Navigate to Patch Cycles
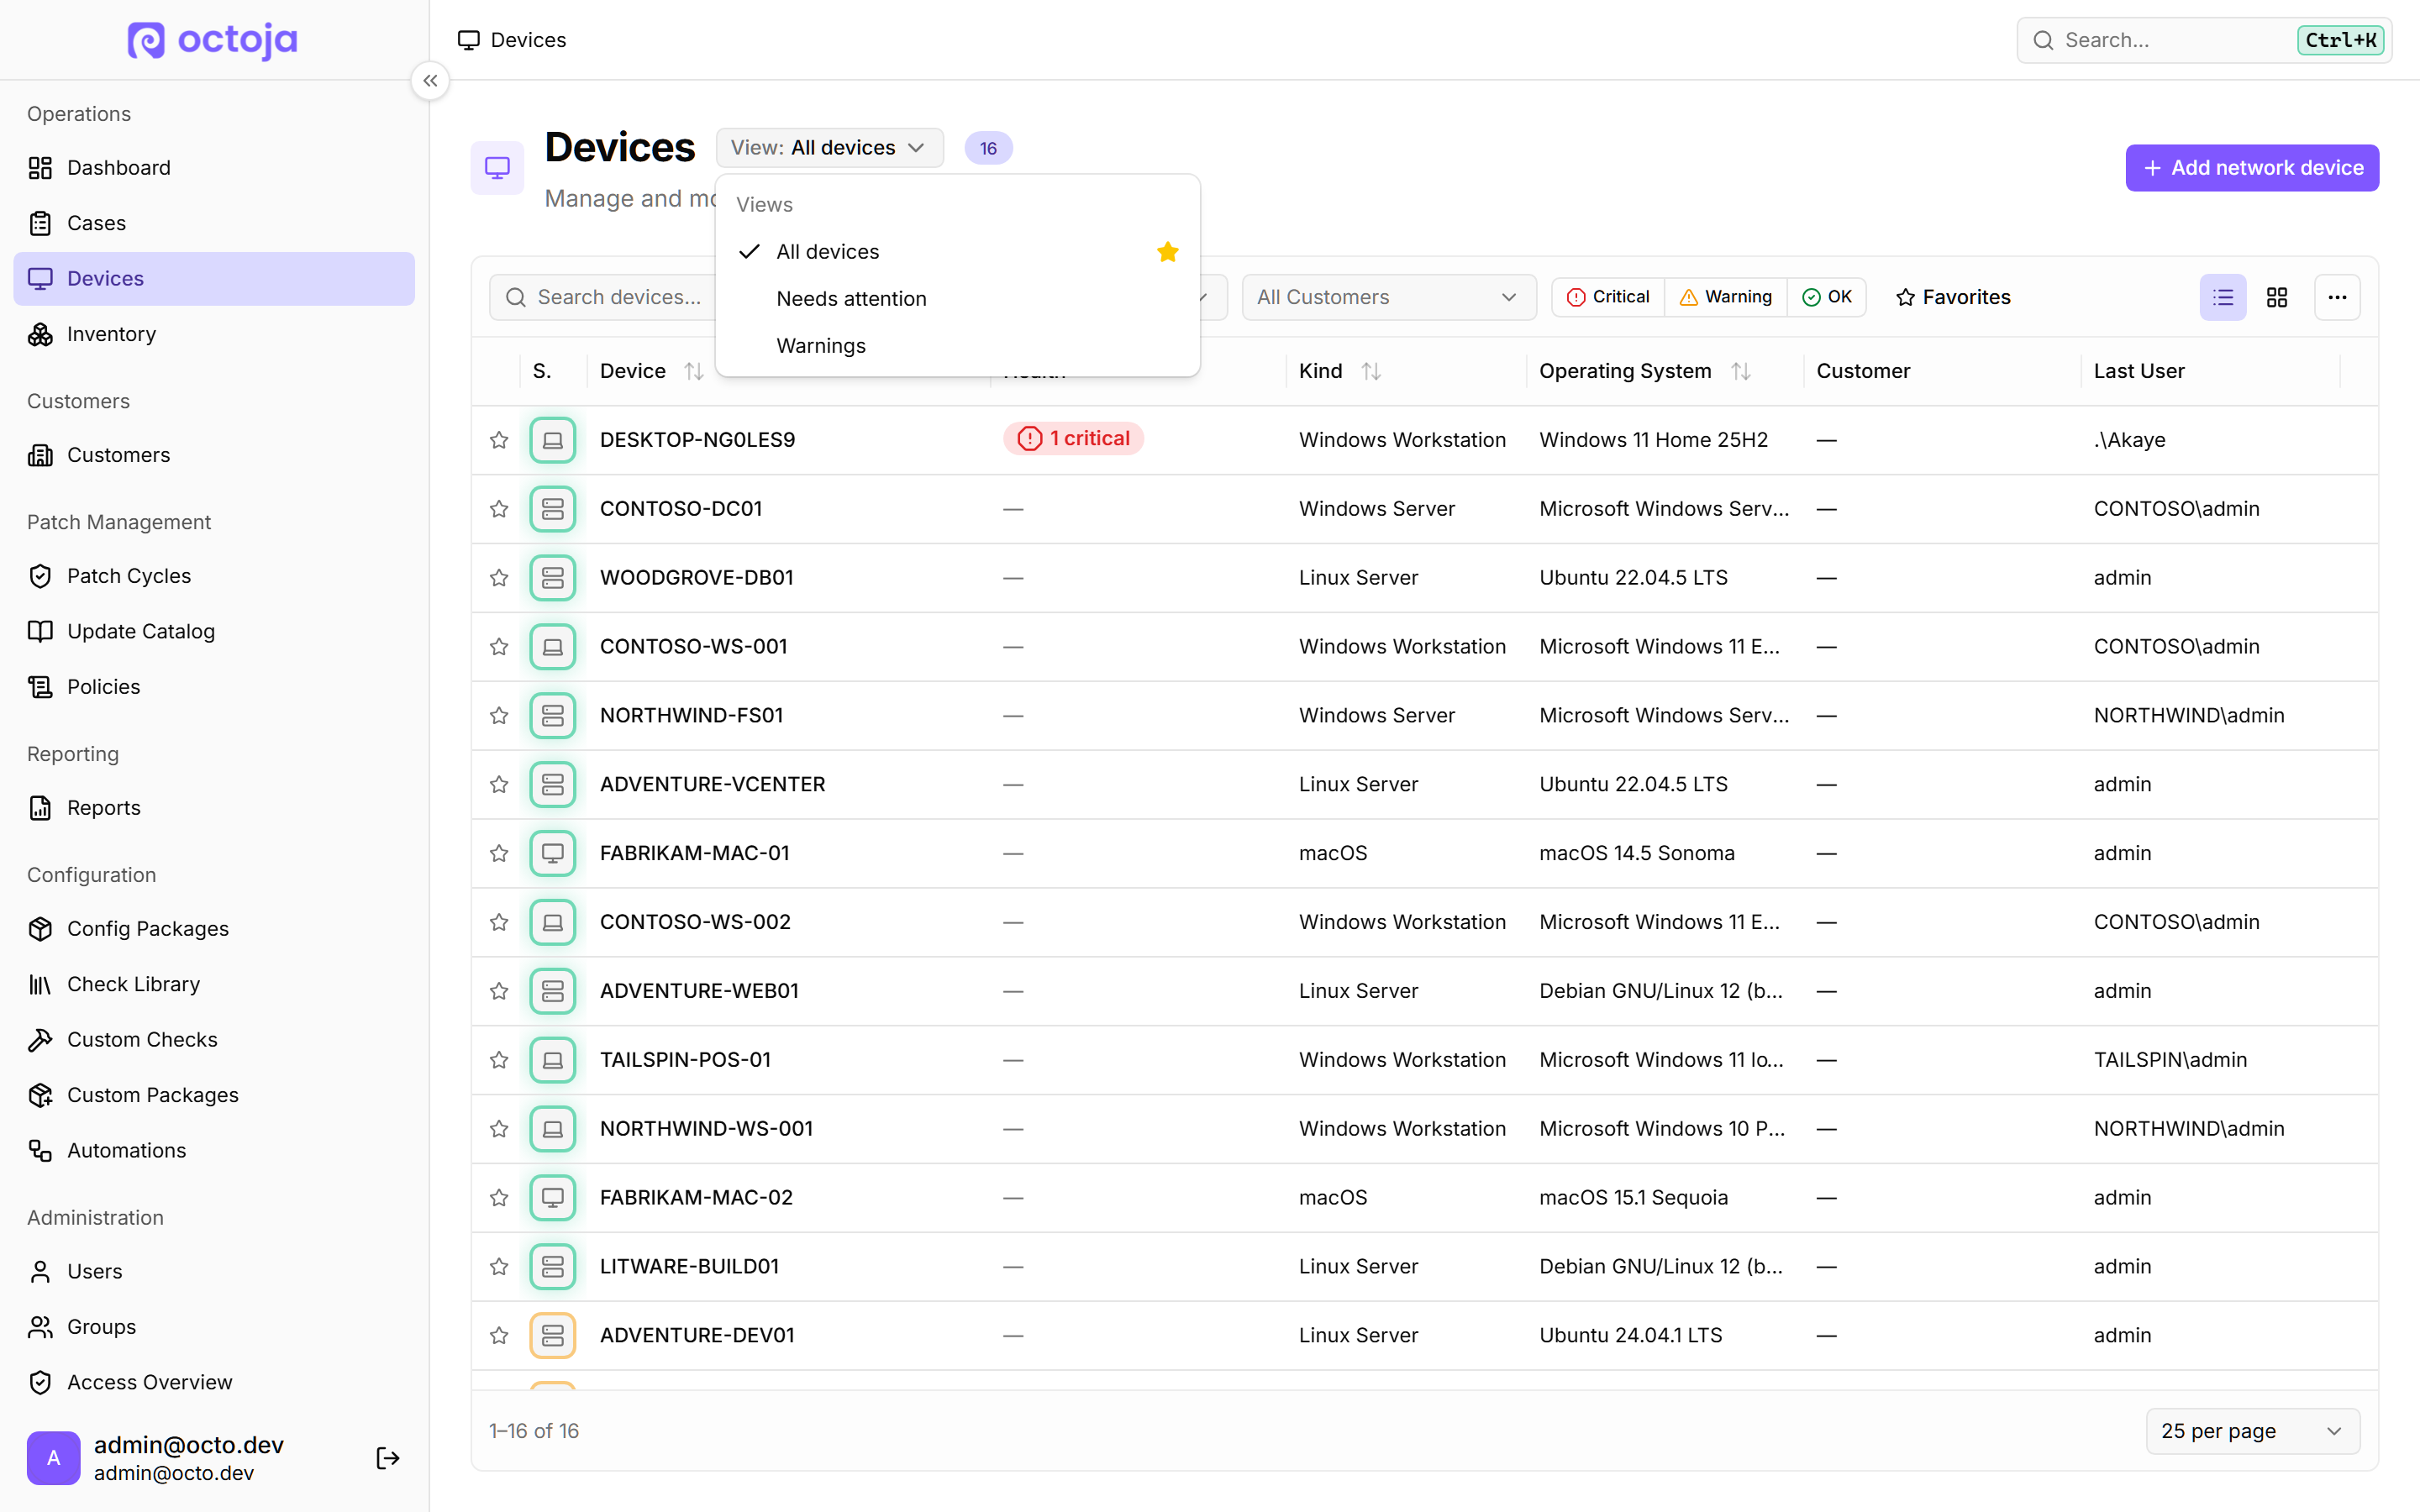 tap(214, 576)
